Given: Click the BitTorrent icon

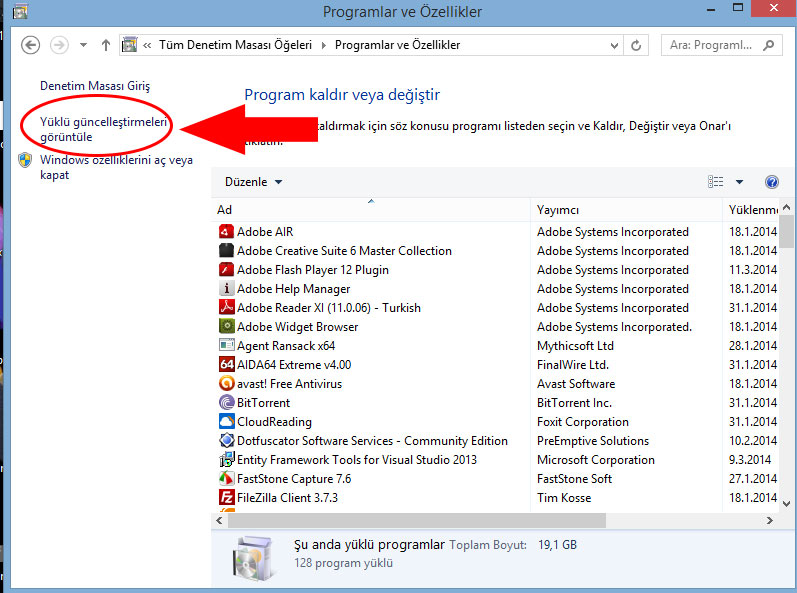Looking at the screenshot, I should tap(226, 402).
